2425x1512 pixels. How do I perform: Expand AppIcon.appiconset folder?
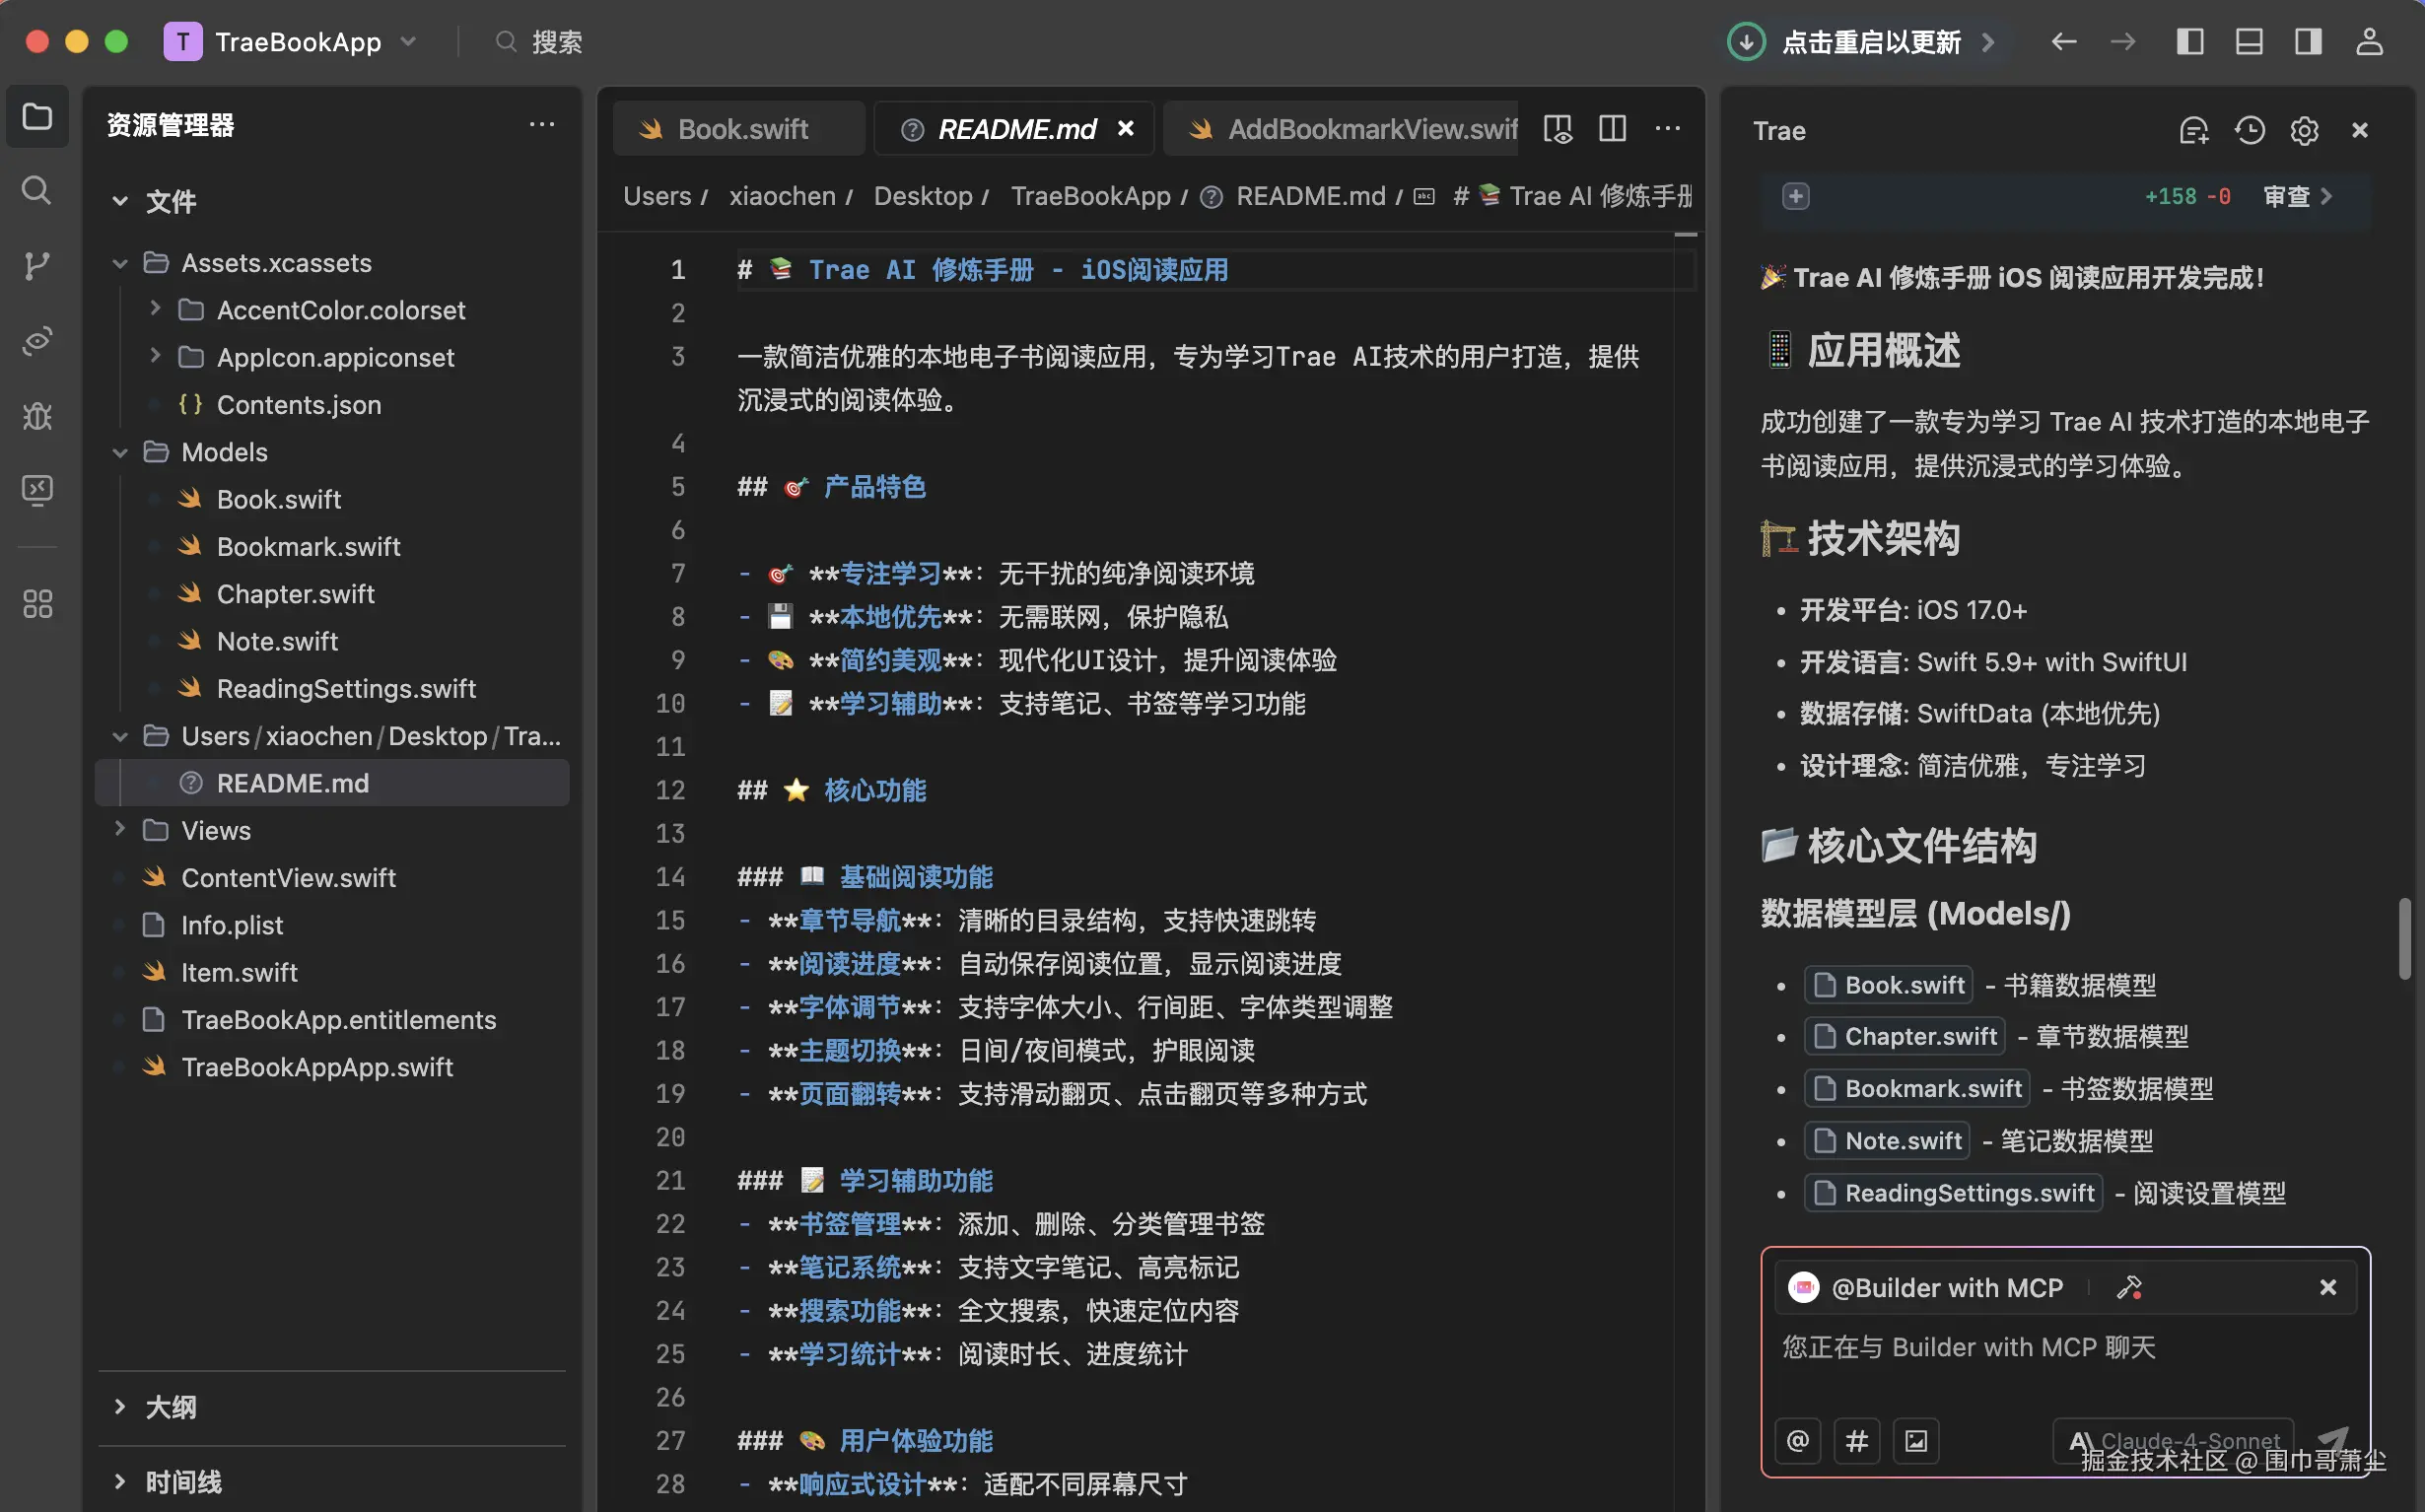point(155,357)
